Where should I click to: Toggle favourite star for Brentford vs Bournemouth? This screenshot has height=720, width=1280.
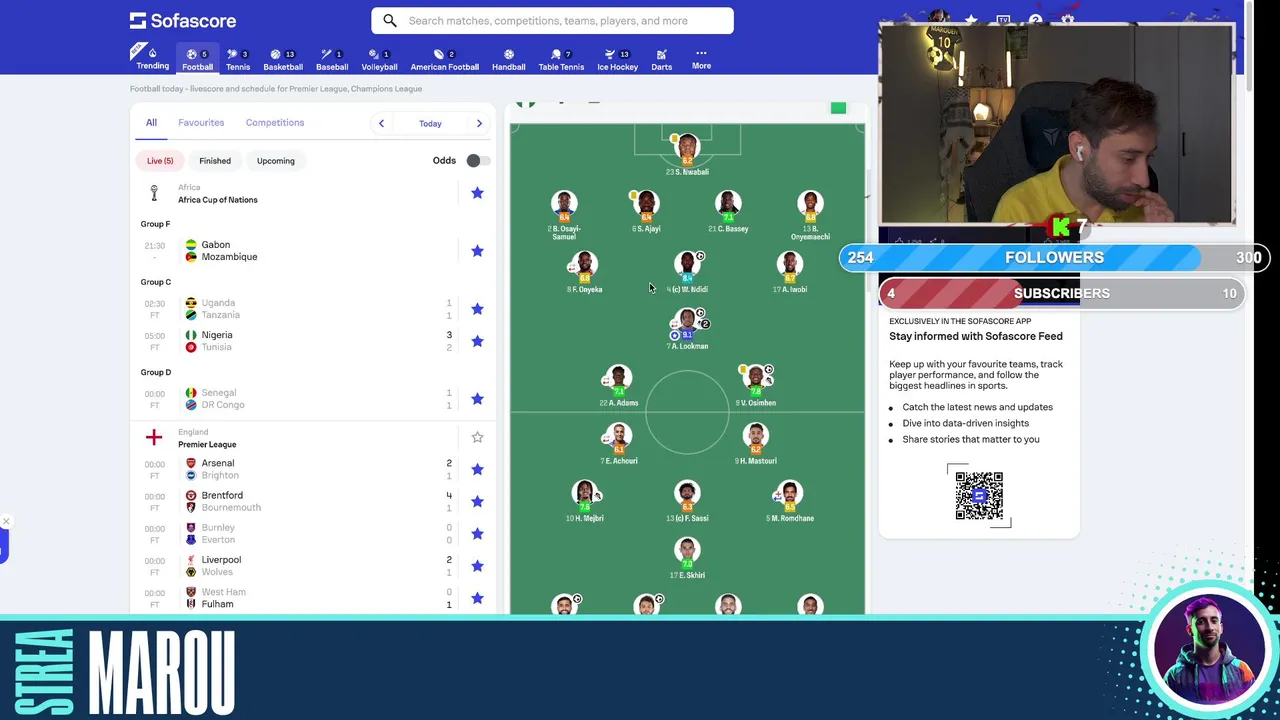(477, 501)
